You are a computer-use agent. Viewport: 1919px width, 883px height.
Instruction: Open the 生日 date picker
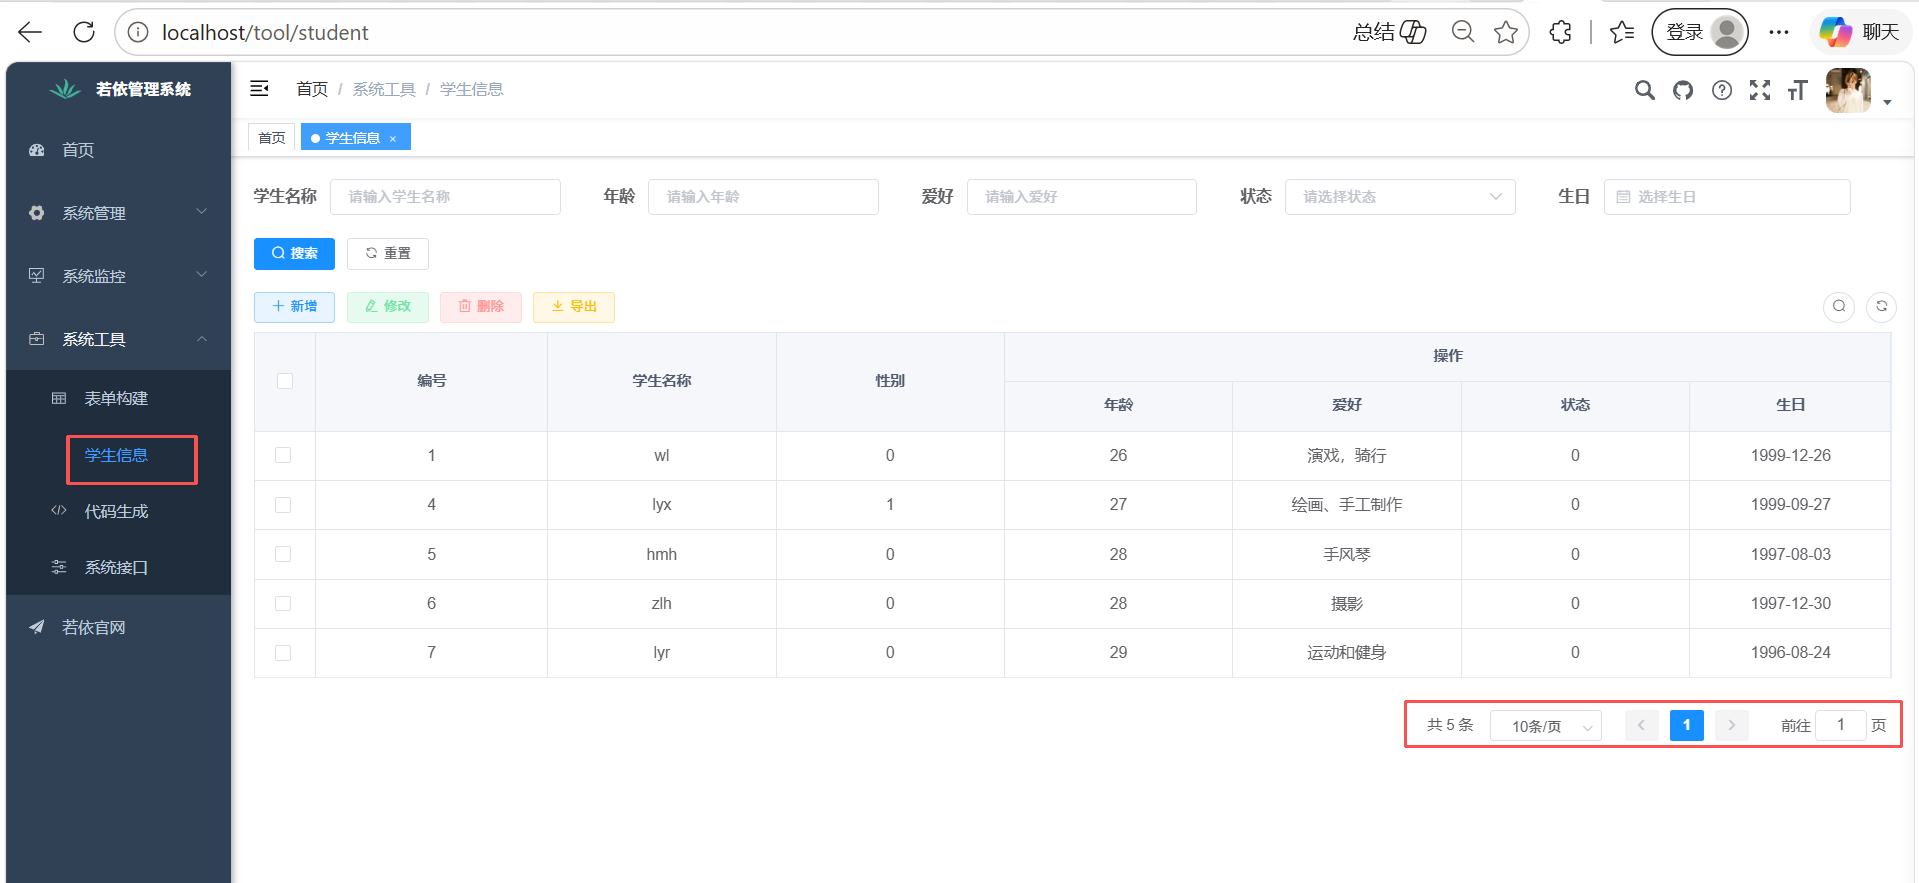point(1727,197)
